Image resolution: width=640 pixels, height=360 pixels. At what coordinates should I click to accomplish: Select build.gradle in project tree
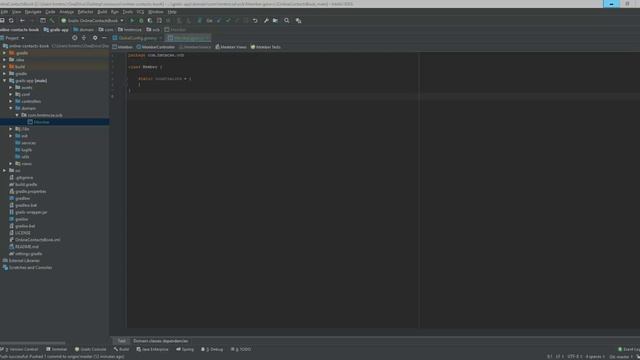[x=23, y=184]
